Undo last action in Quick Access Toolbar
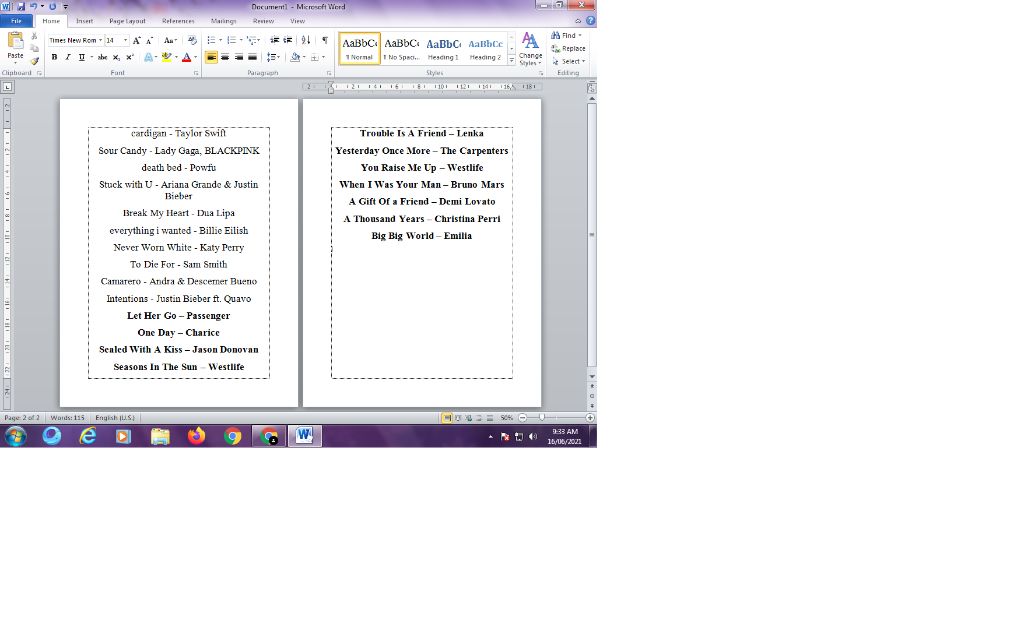Screen dimensions: 1024x627 (33, 7)
